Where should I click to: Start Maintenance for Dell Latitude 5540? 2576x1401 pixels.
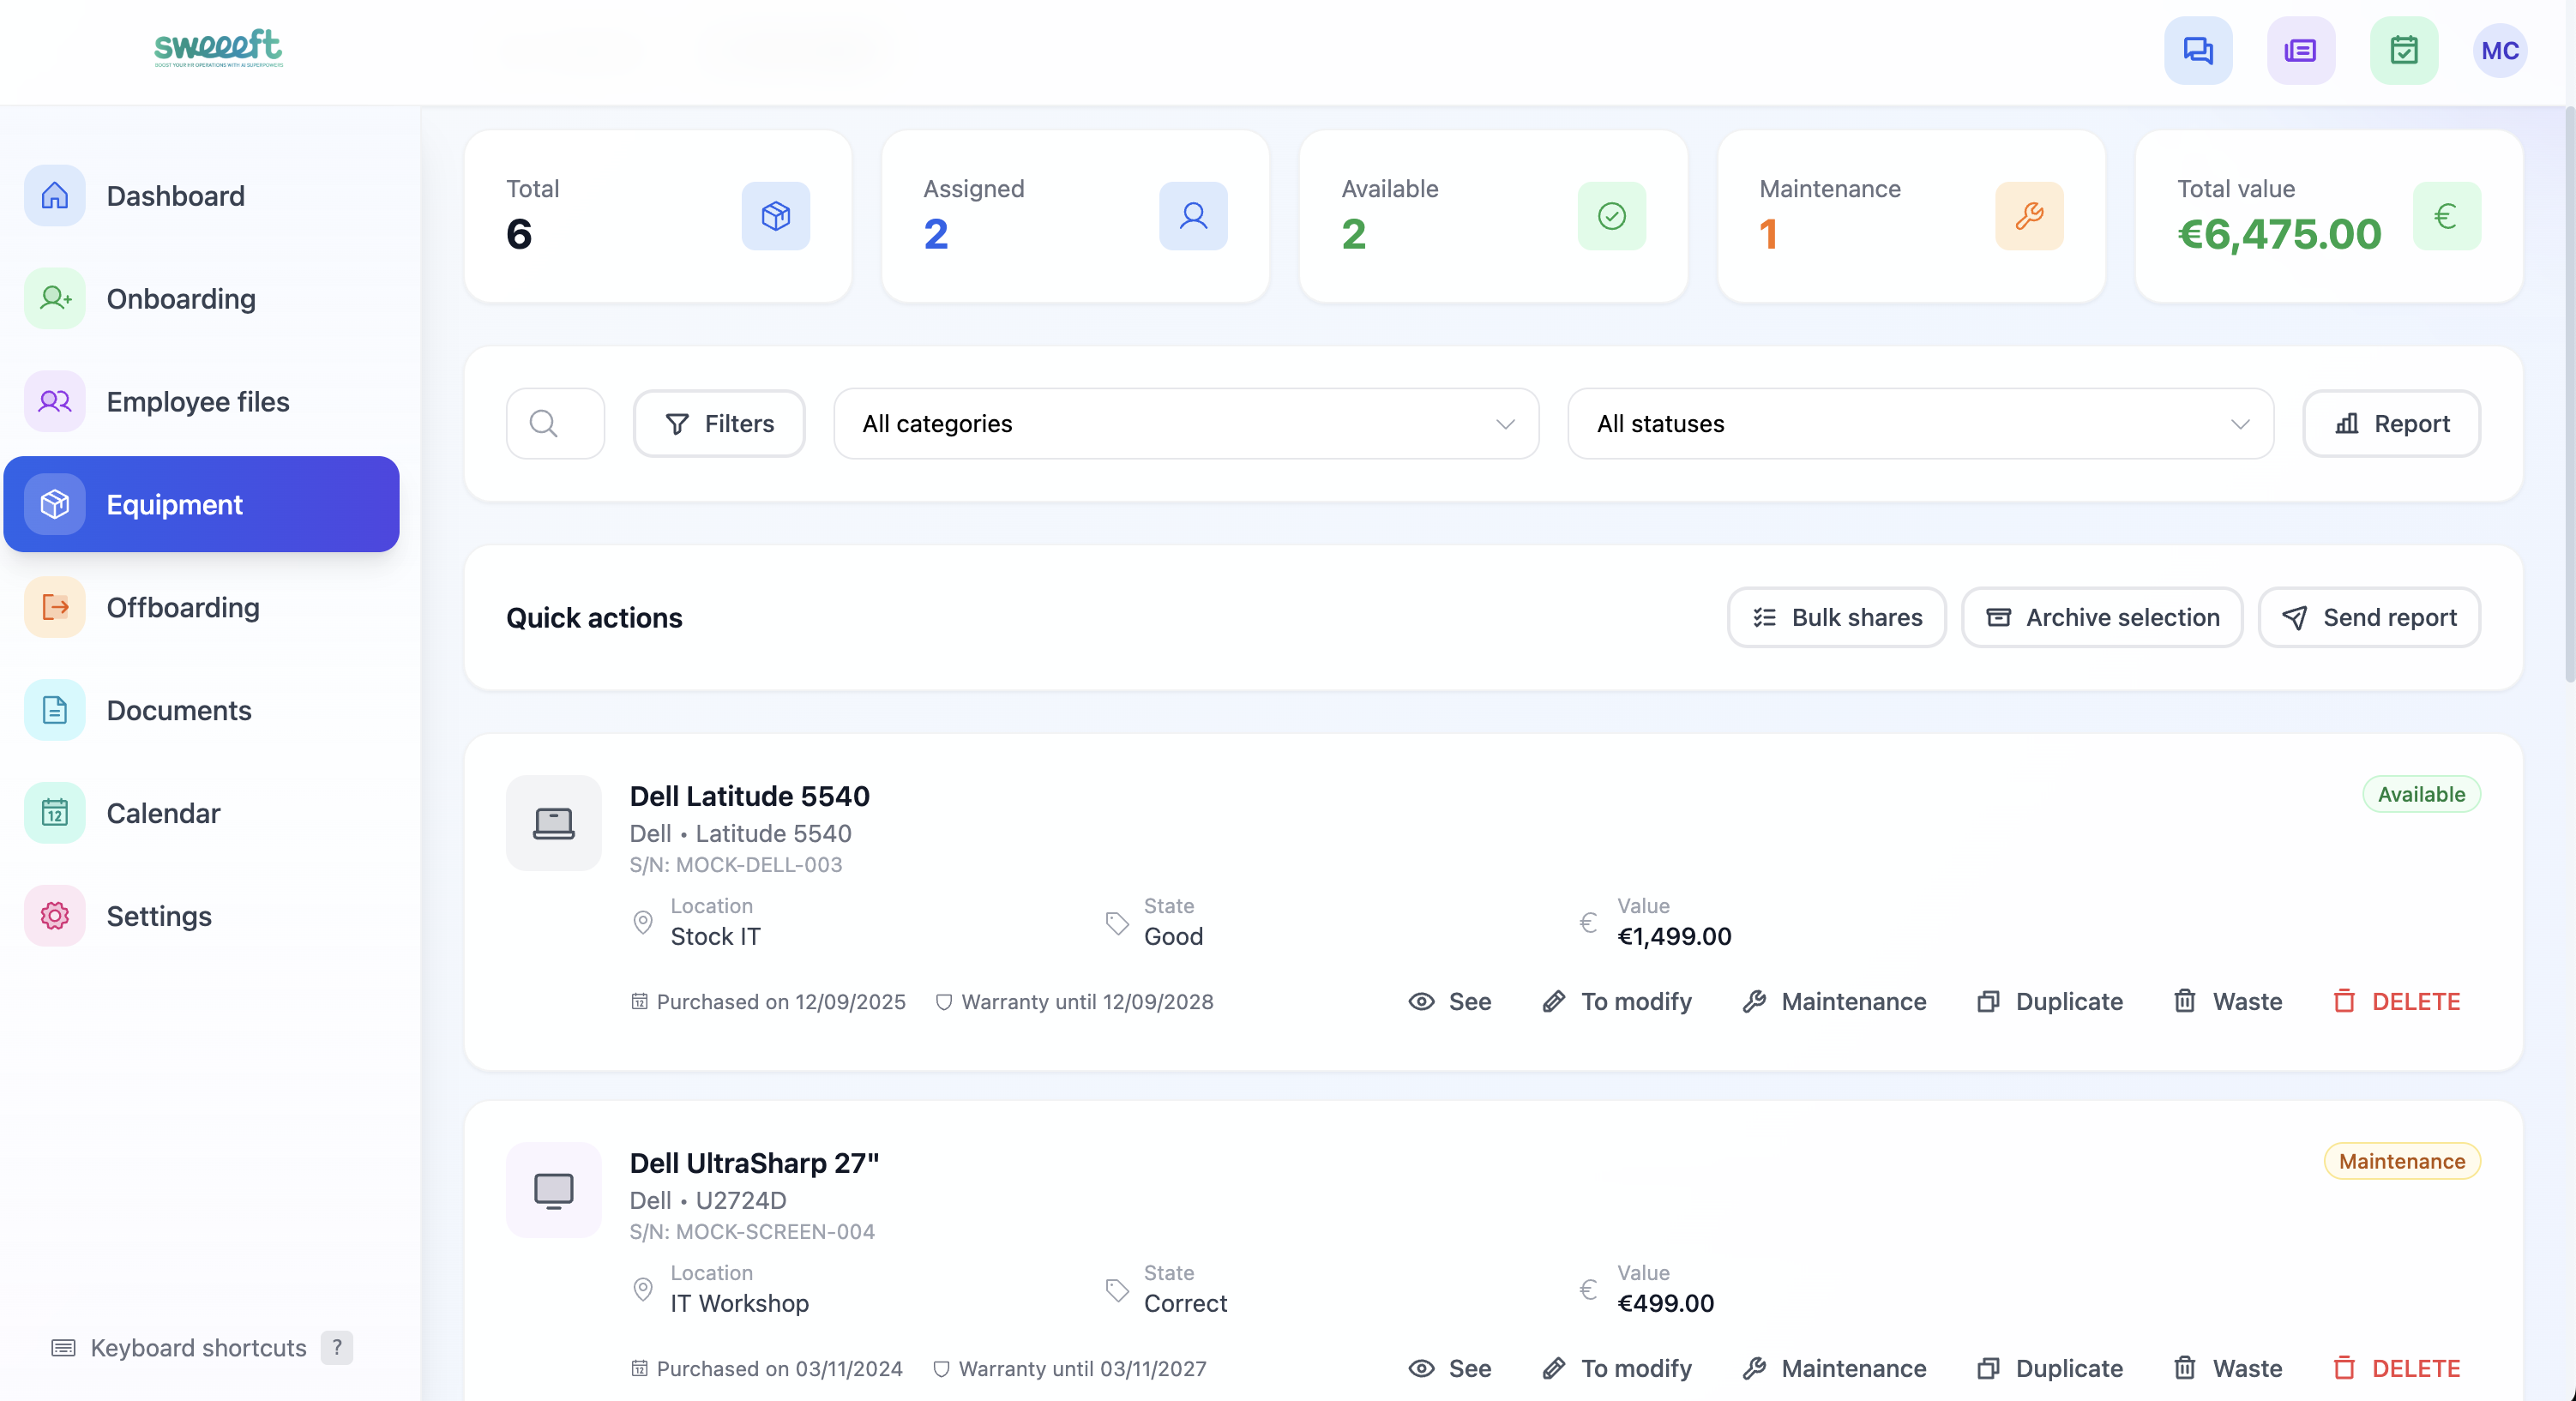tap(1834, 1001)
